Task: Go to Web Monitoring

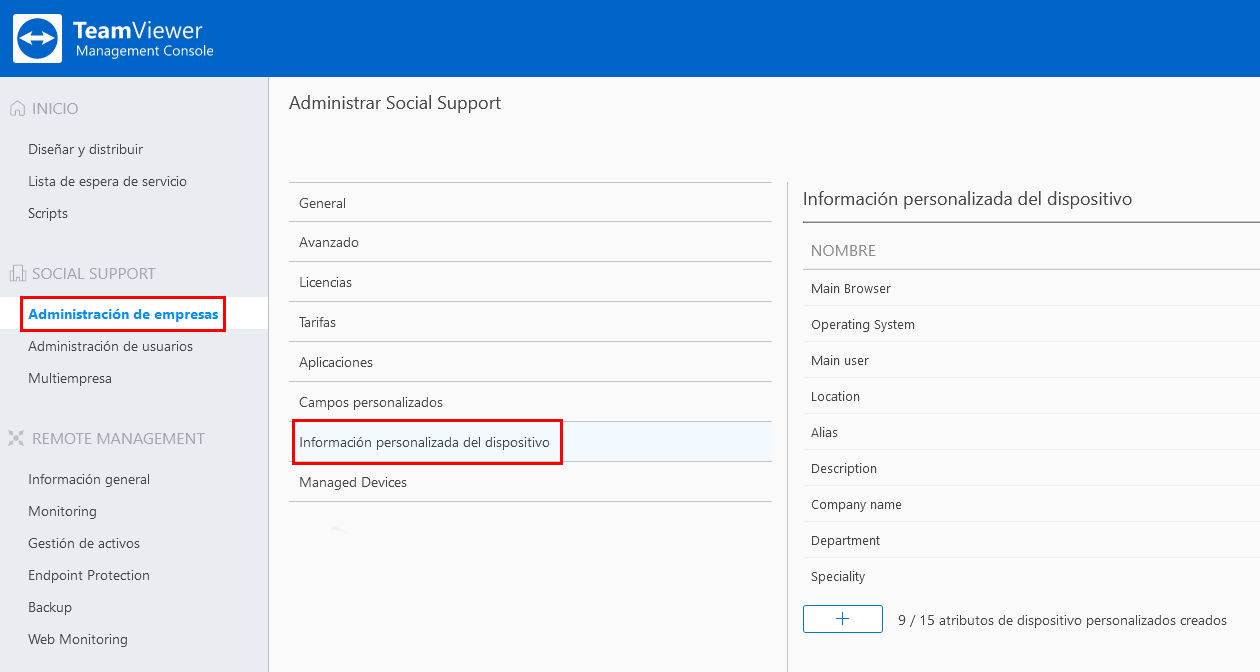Action: click(78, 639)
